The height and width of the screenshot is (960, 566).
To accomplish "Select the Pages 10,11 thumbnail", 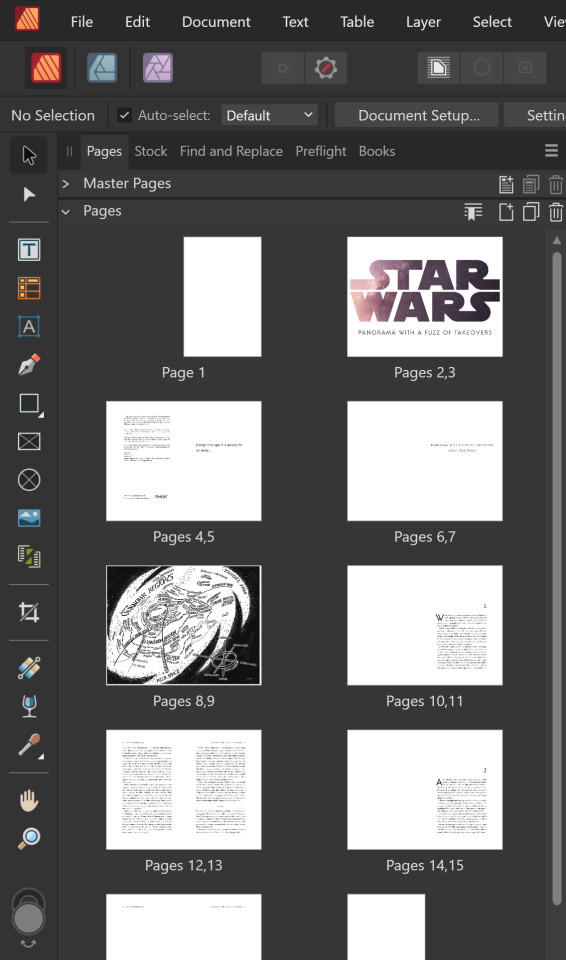I will 424,625.
